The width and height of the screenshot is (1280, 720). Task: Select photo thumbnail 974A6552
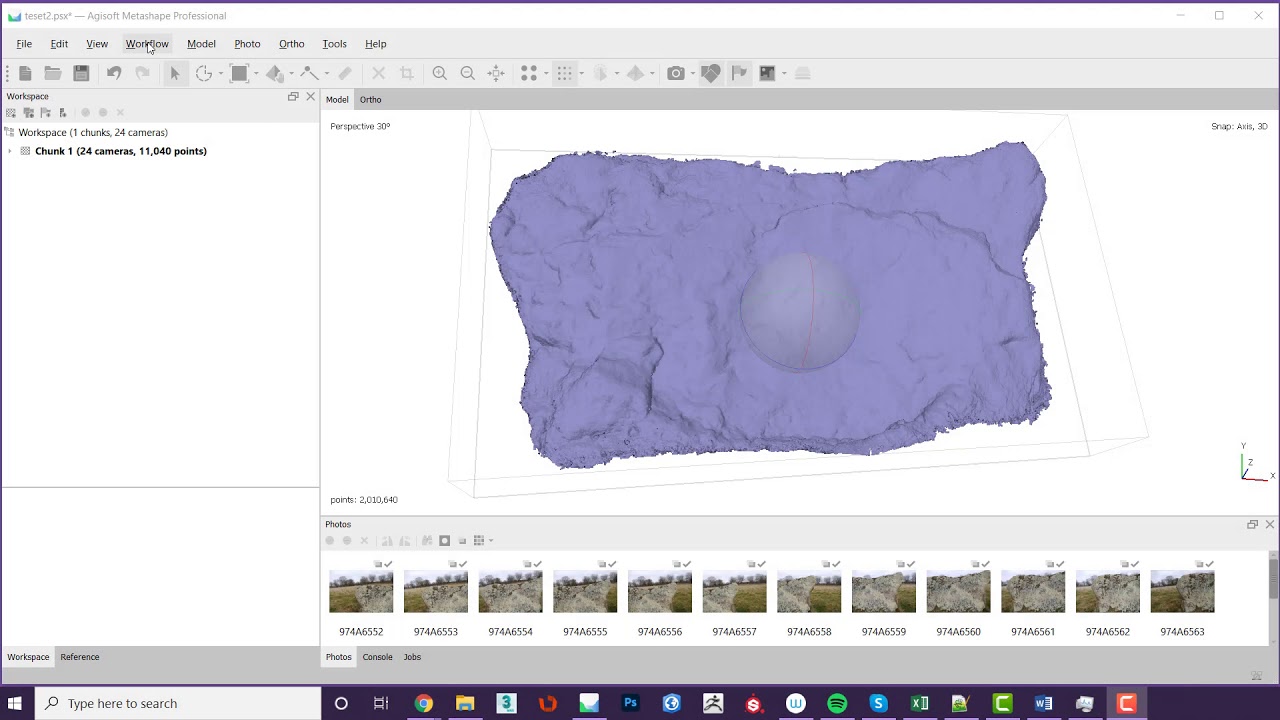361,592
